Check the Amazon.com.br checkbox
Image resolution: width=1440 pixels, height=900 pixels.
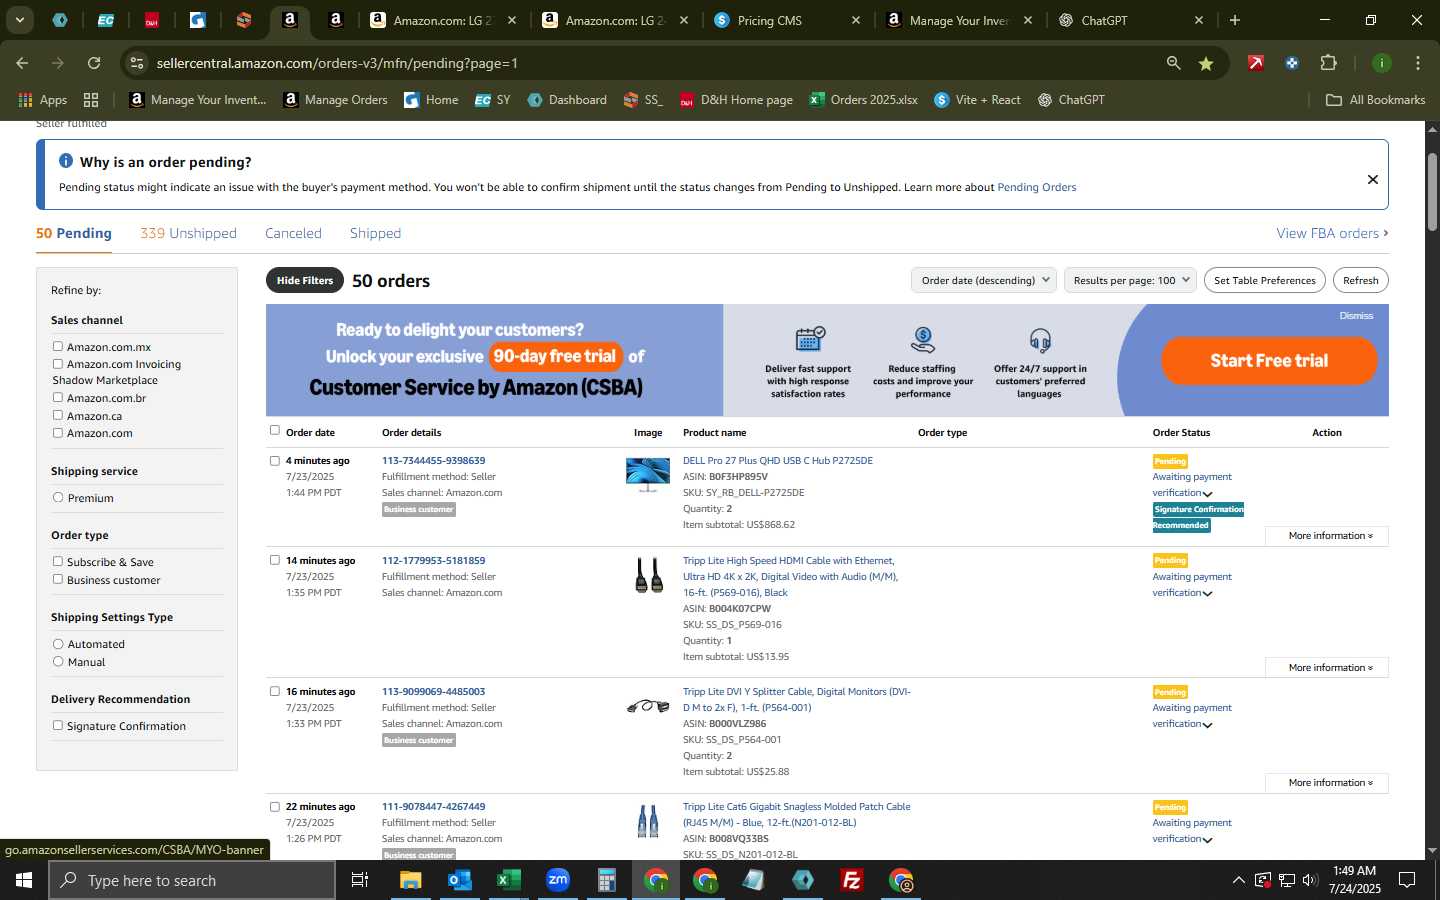pyautogui.click(x=58, y=397)
